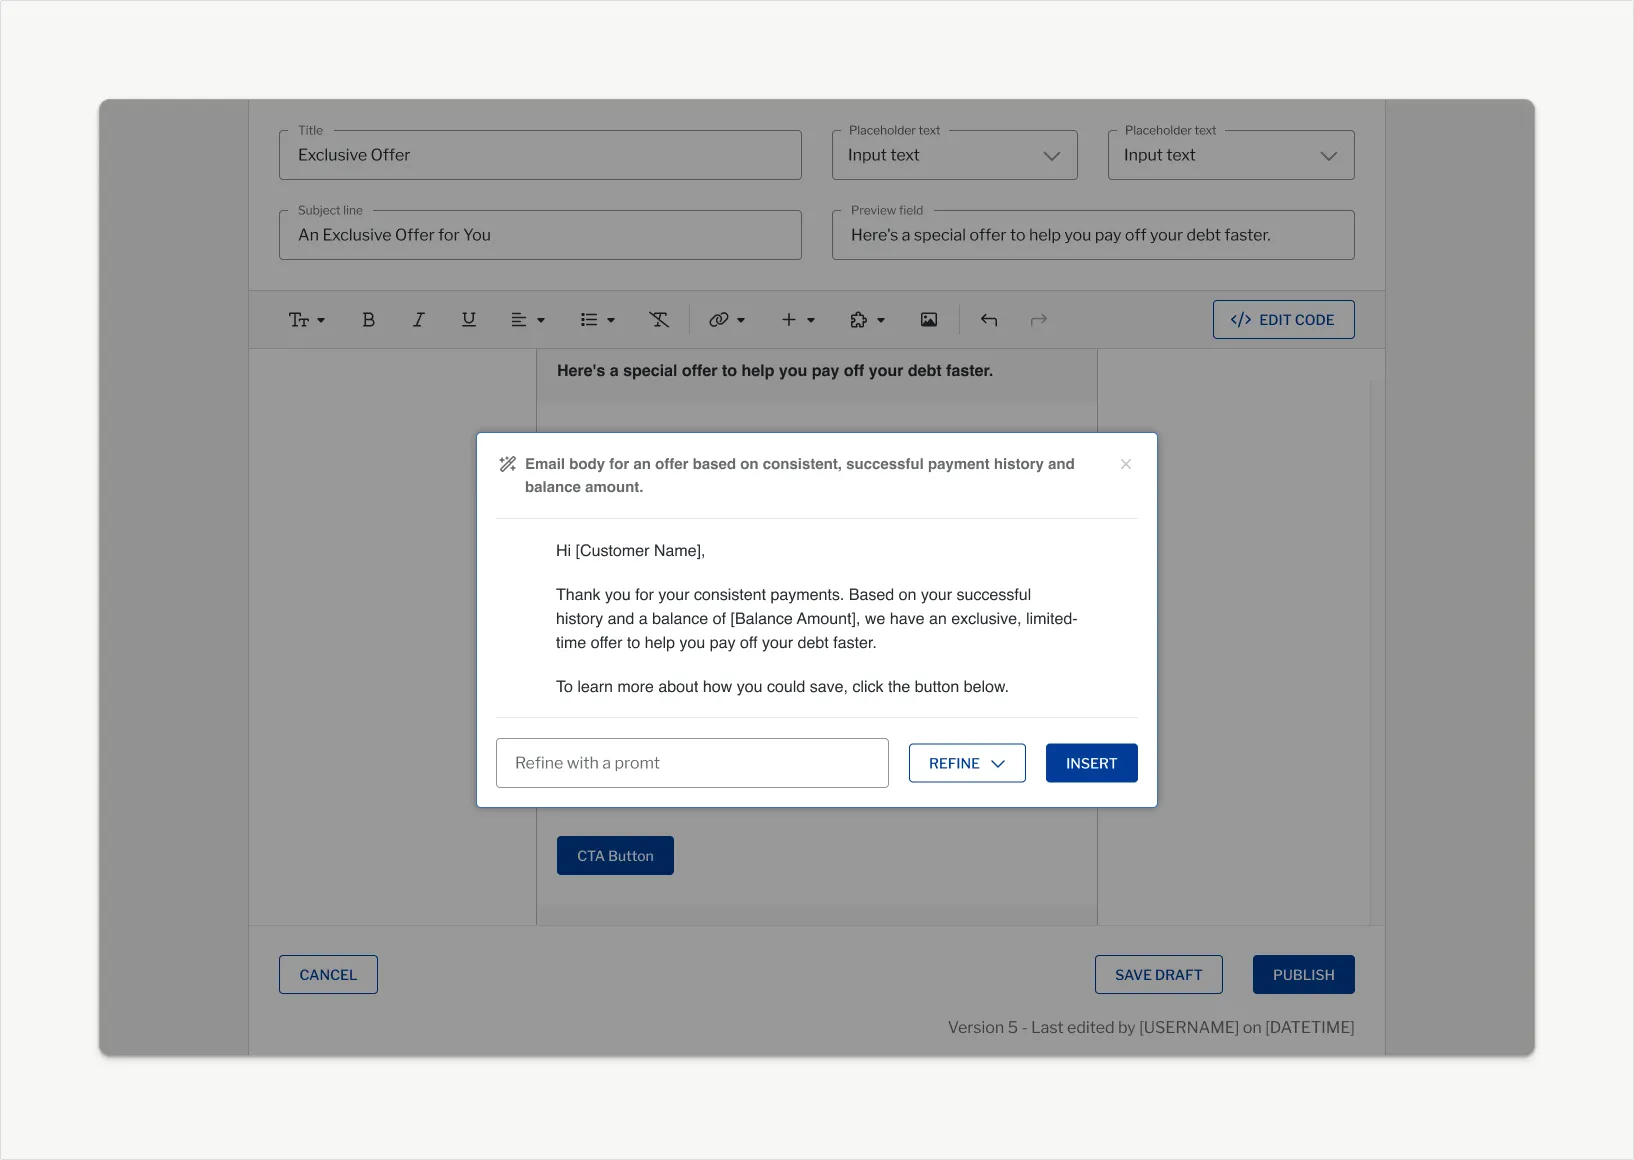The image size is (1634, 1160).
Task: Redo the last action
Action: 1039,320
